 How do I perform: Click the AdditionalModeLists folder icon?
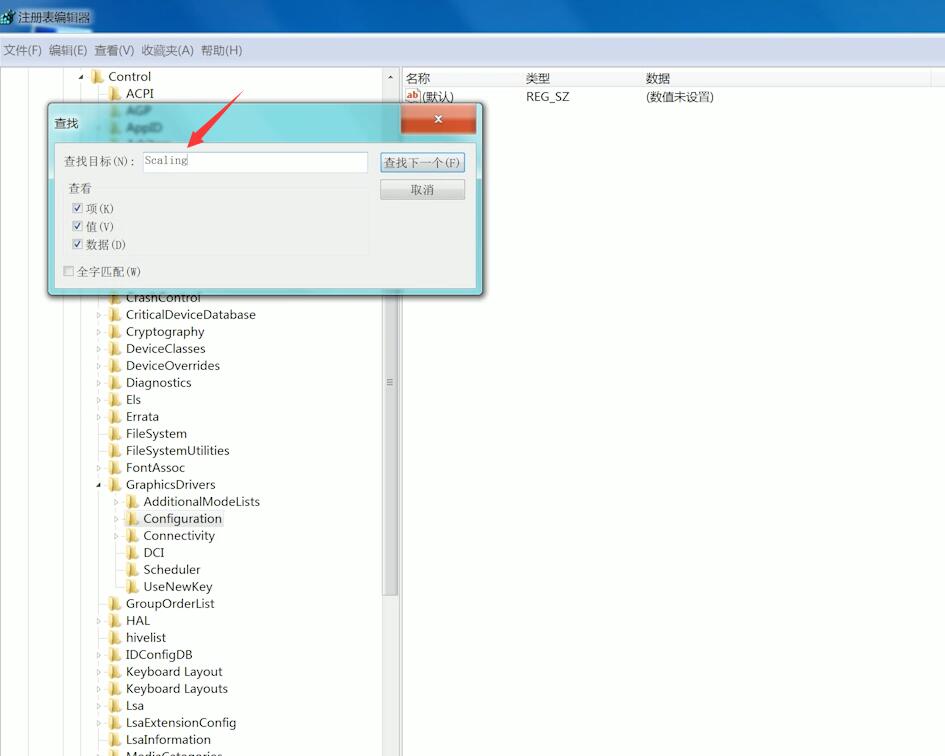click(x=132, y=502)
